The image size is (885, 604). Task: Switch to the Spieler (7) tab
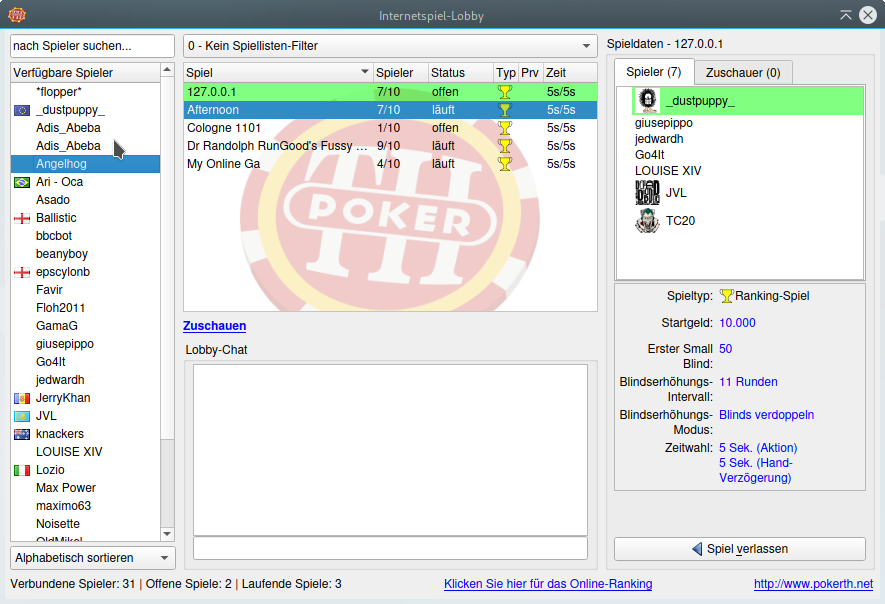tap(654, 72)
